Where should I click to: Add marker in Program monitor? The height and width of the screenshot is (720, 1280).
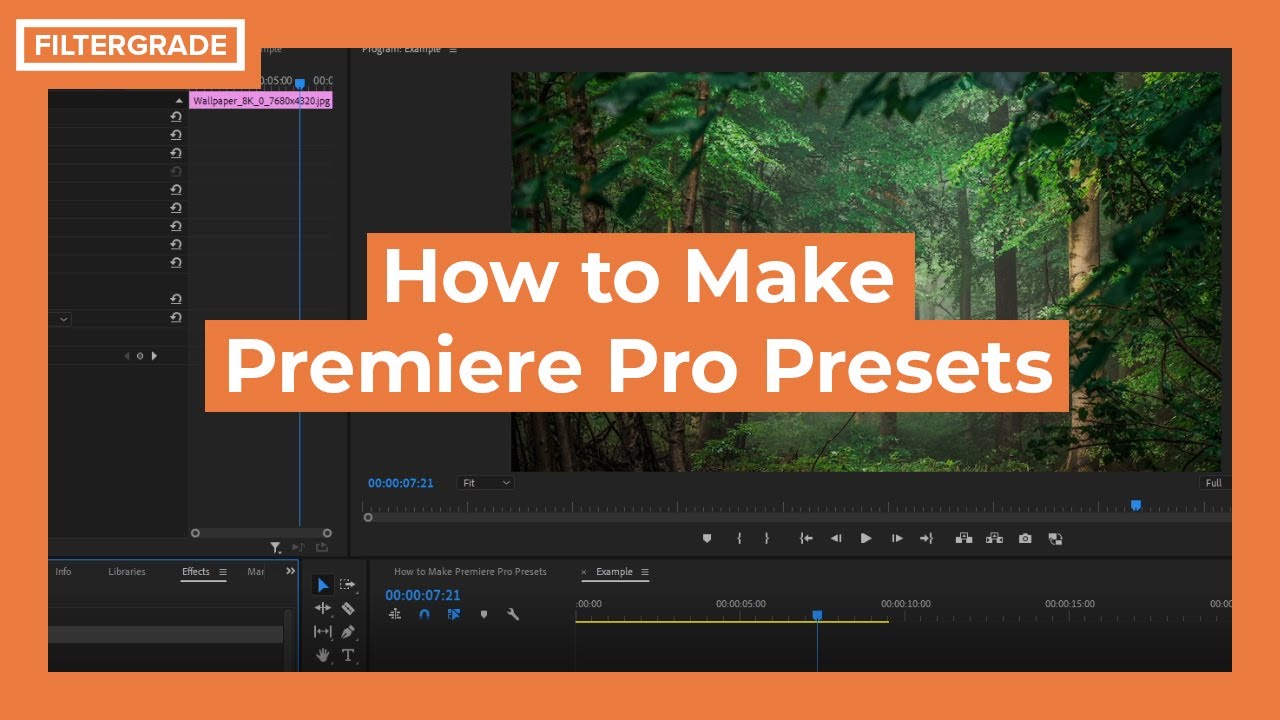[707, 538]
